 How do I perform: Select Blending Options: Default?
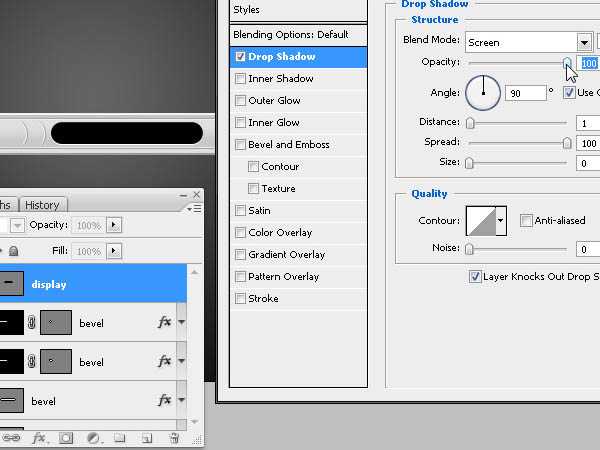pos(290,34)
